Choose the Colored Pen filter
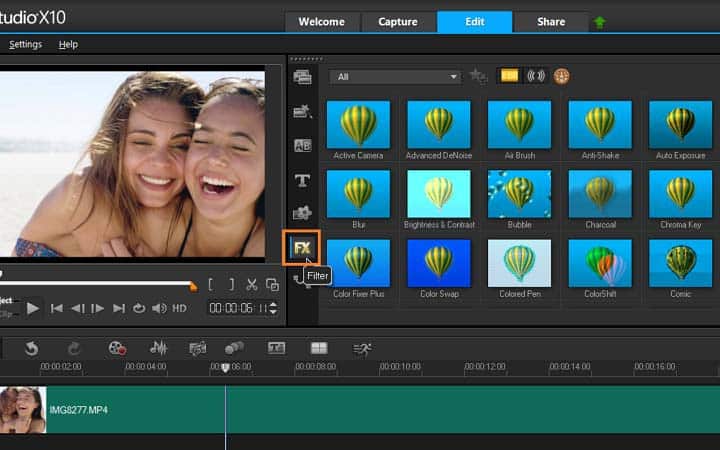Image resolution: width=720 pixels, height=450 pixels. 519,263
